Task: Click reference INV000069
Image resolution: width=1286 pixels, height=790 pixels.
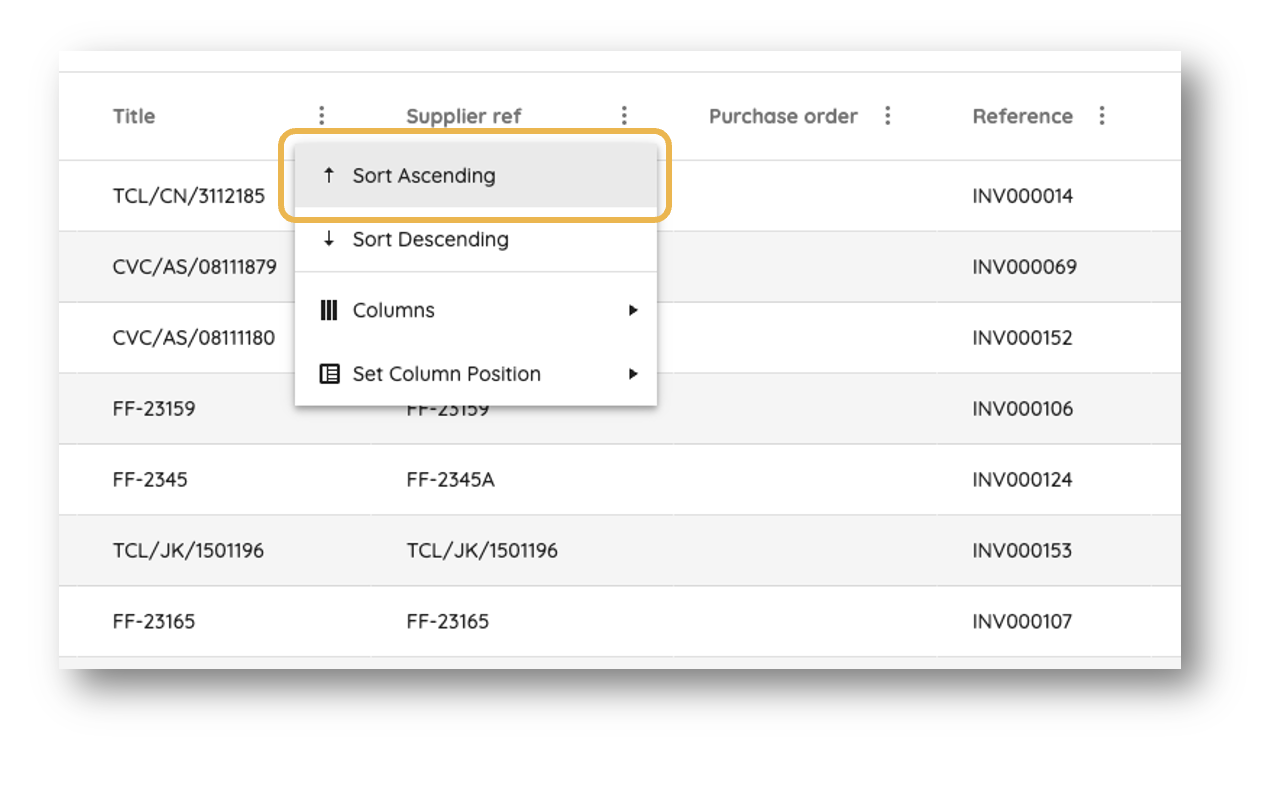Action: (x=1024, y=267)
